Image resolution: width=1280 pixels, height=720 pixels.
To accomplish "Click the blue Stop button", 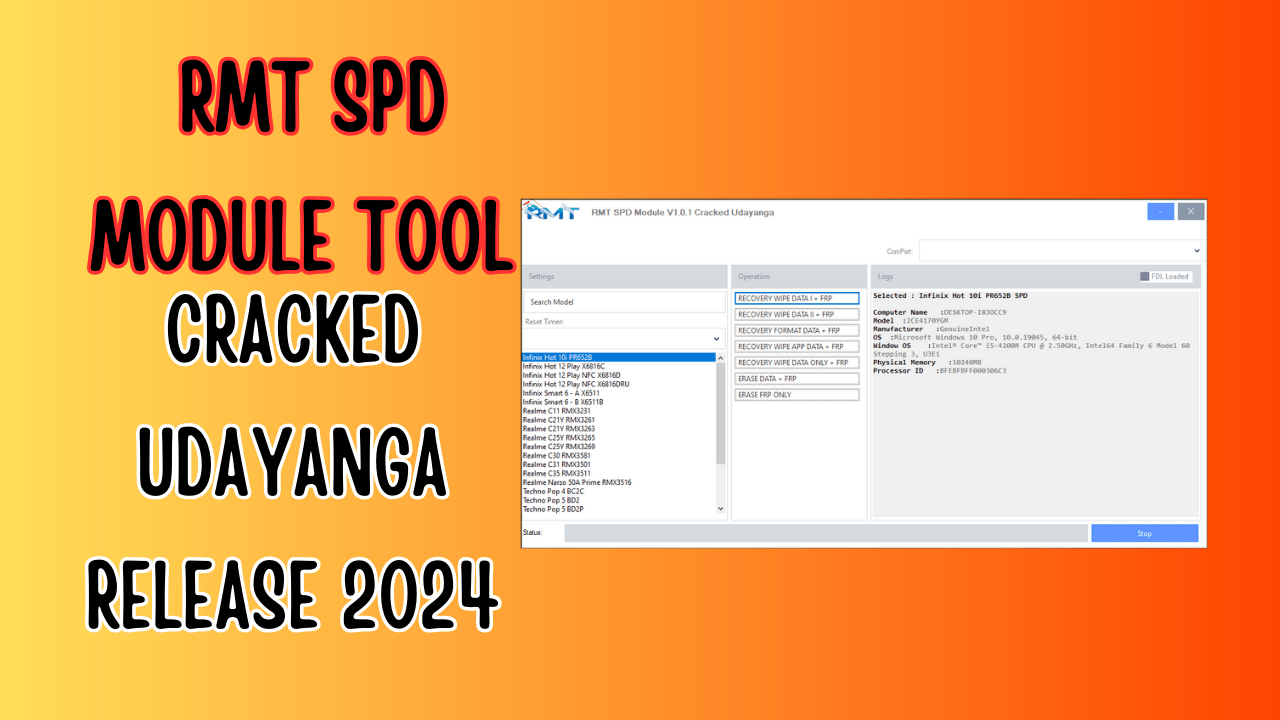I will pyautogui.click(x=1145, y=533).
